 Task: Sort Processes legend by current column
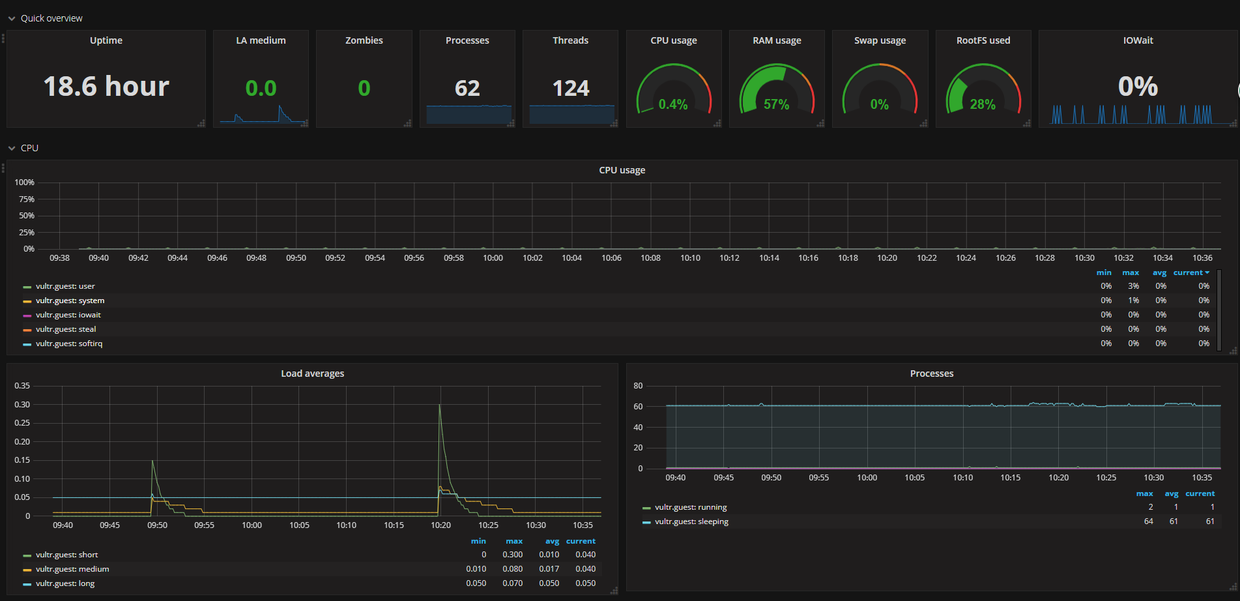click(x=1200, y=493)
